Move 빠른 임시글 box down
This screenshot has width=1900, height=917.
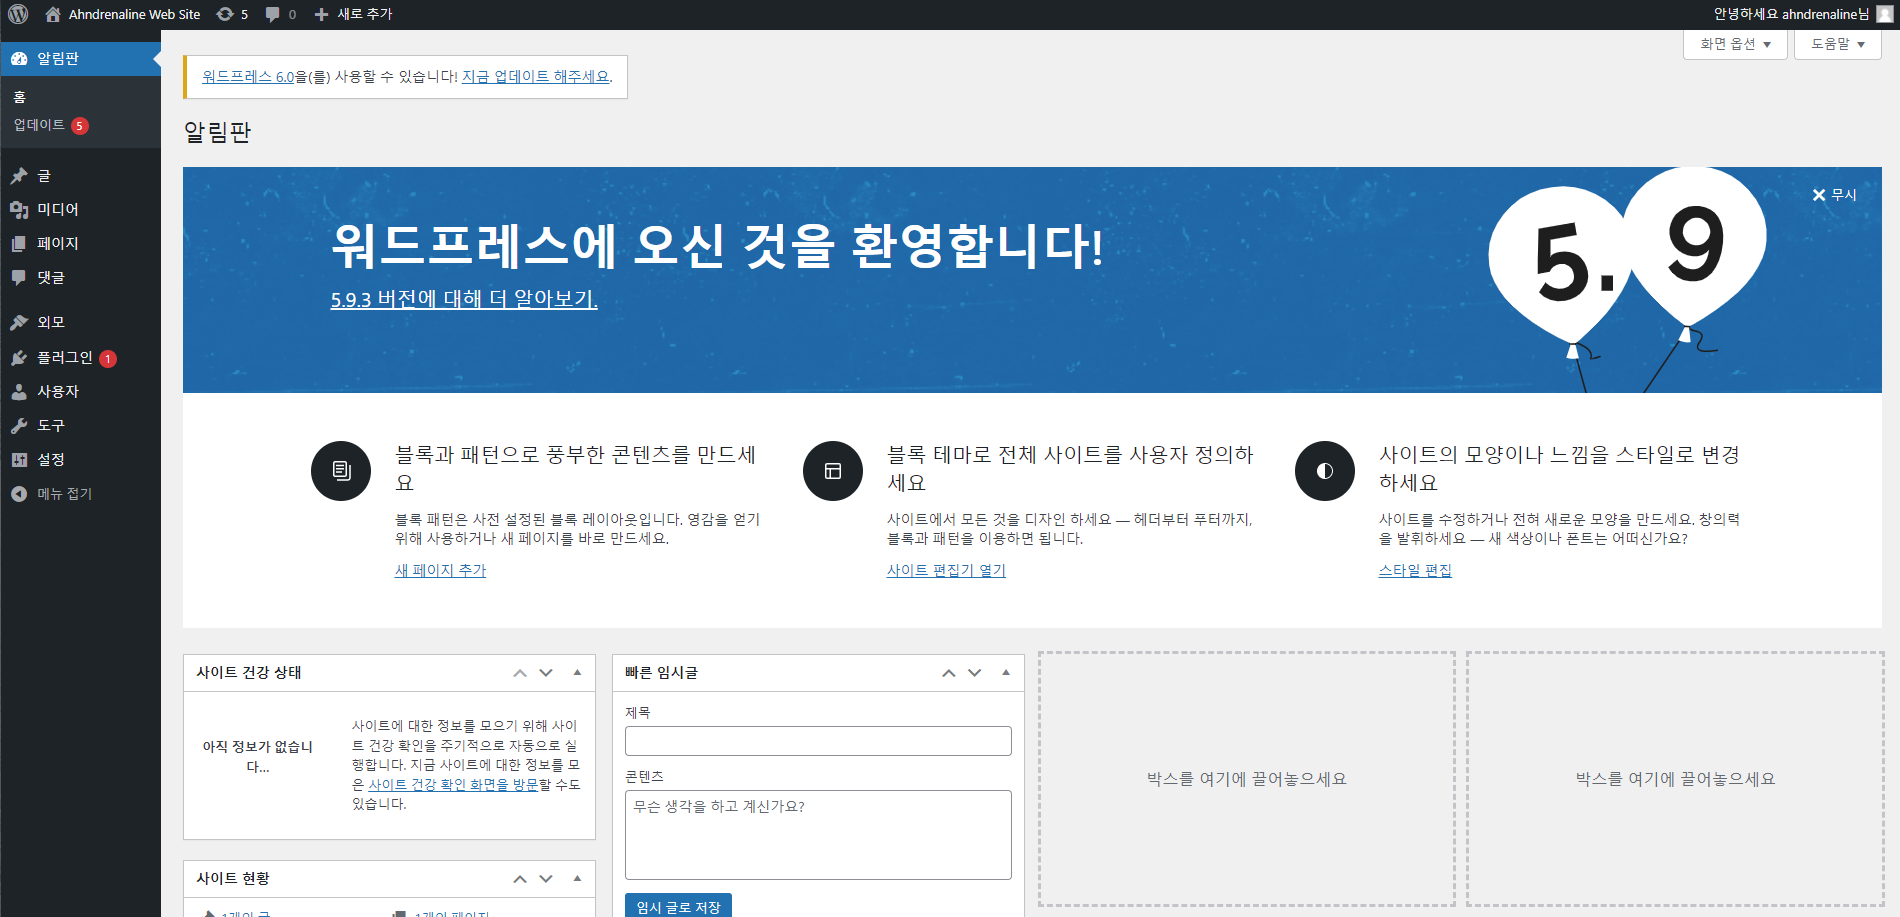point(975,673)
